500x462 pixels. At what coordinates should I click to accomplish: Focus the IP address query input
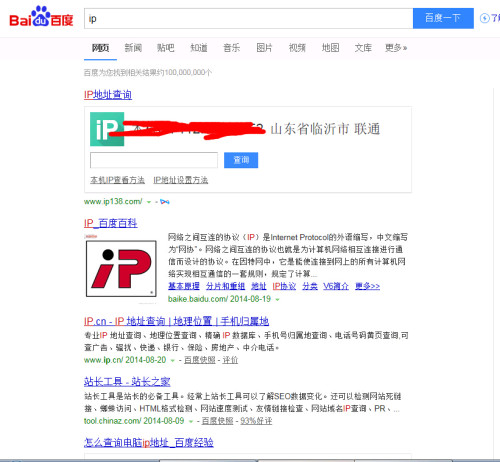click(154, 160)
